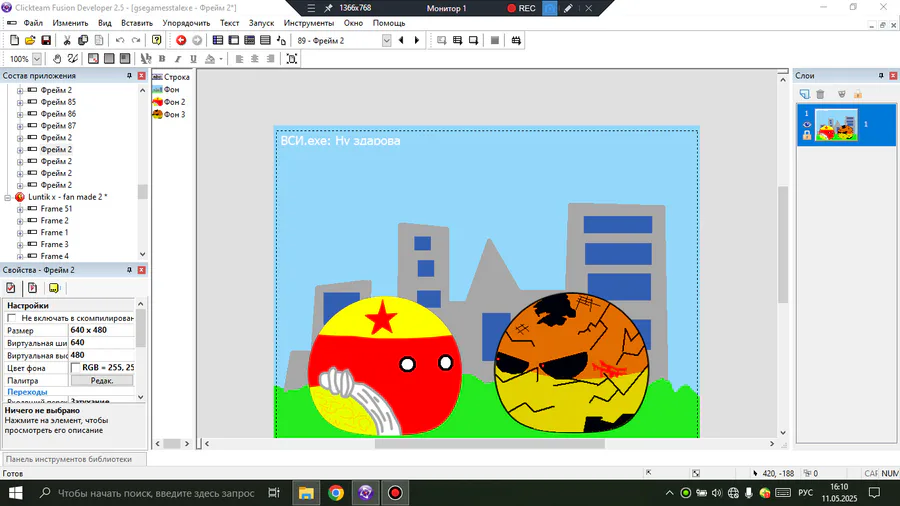Expand the Фрейм 86 tree node

click(x=20, y=114)
